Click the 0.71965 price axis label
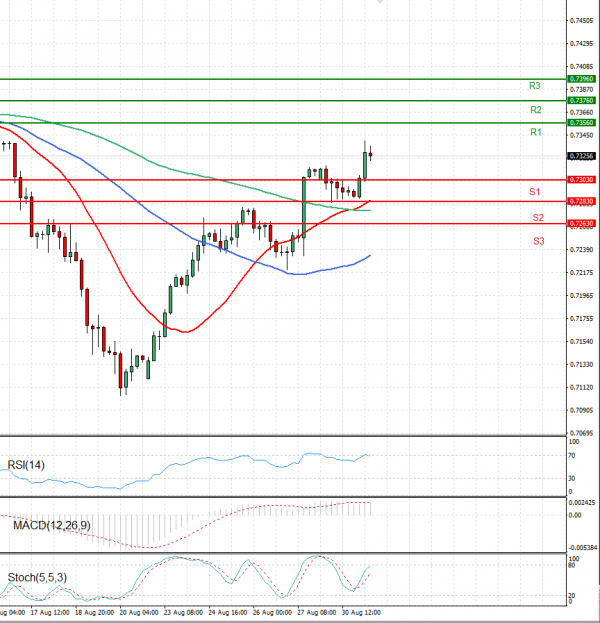600x623 pixels. tap(581, 296)
